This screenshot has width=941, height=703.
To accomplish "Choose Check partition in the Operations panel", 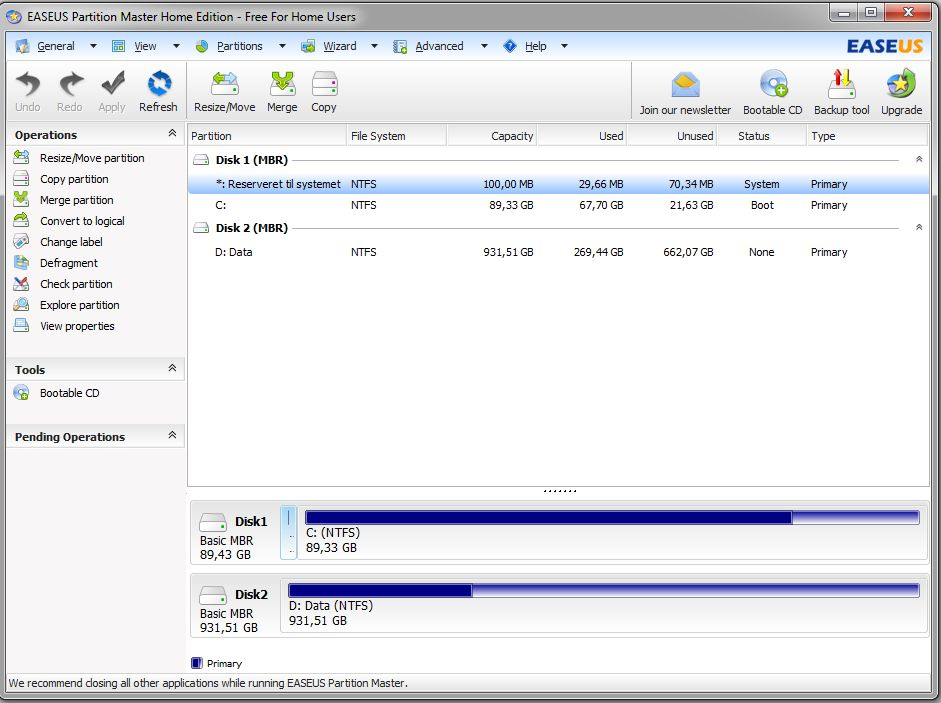I will (x=76, y=284).
